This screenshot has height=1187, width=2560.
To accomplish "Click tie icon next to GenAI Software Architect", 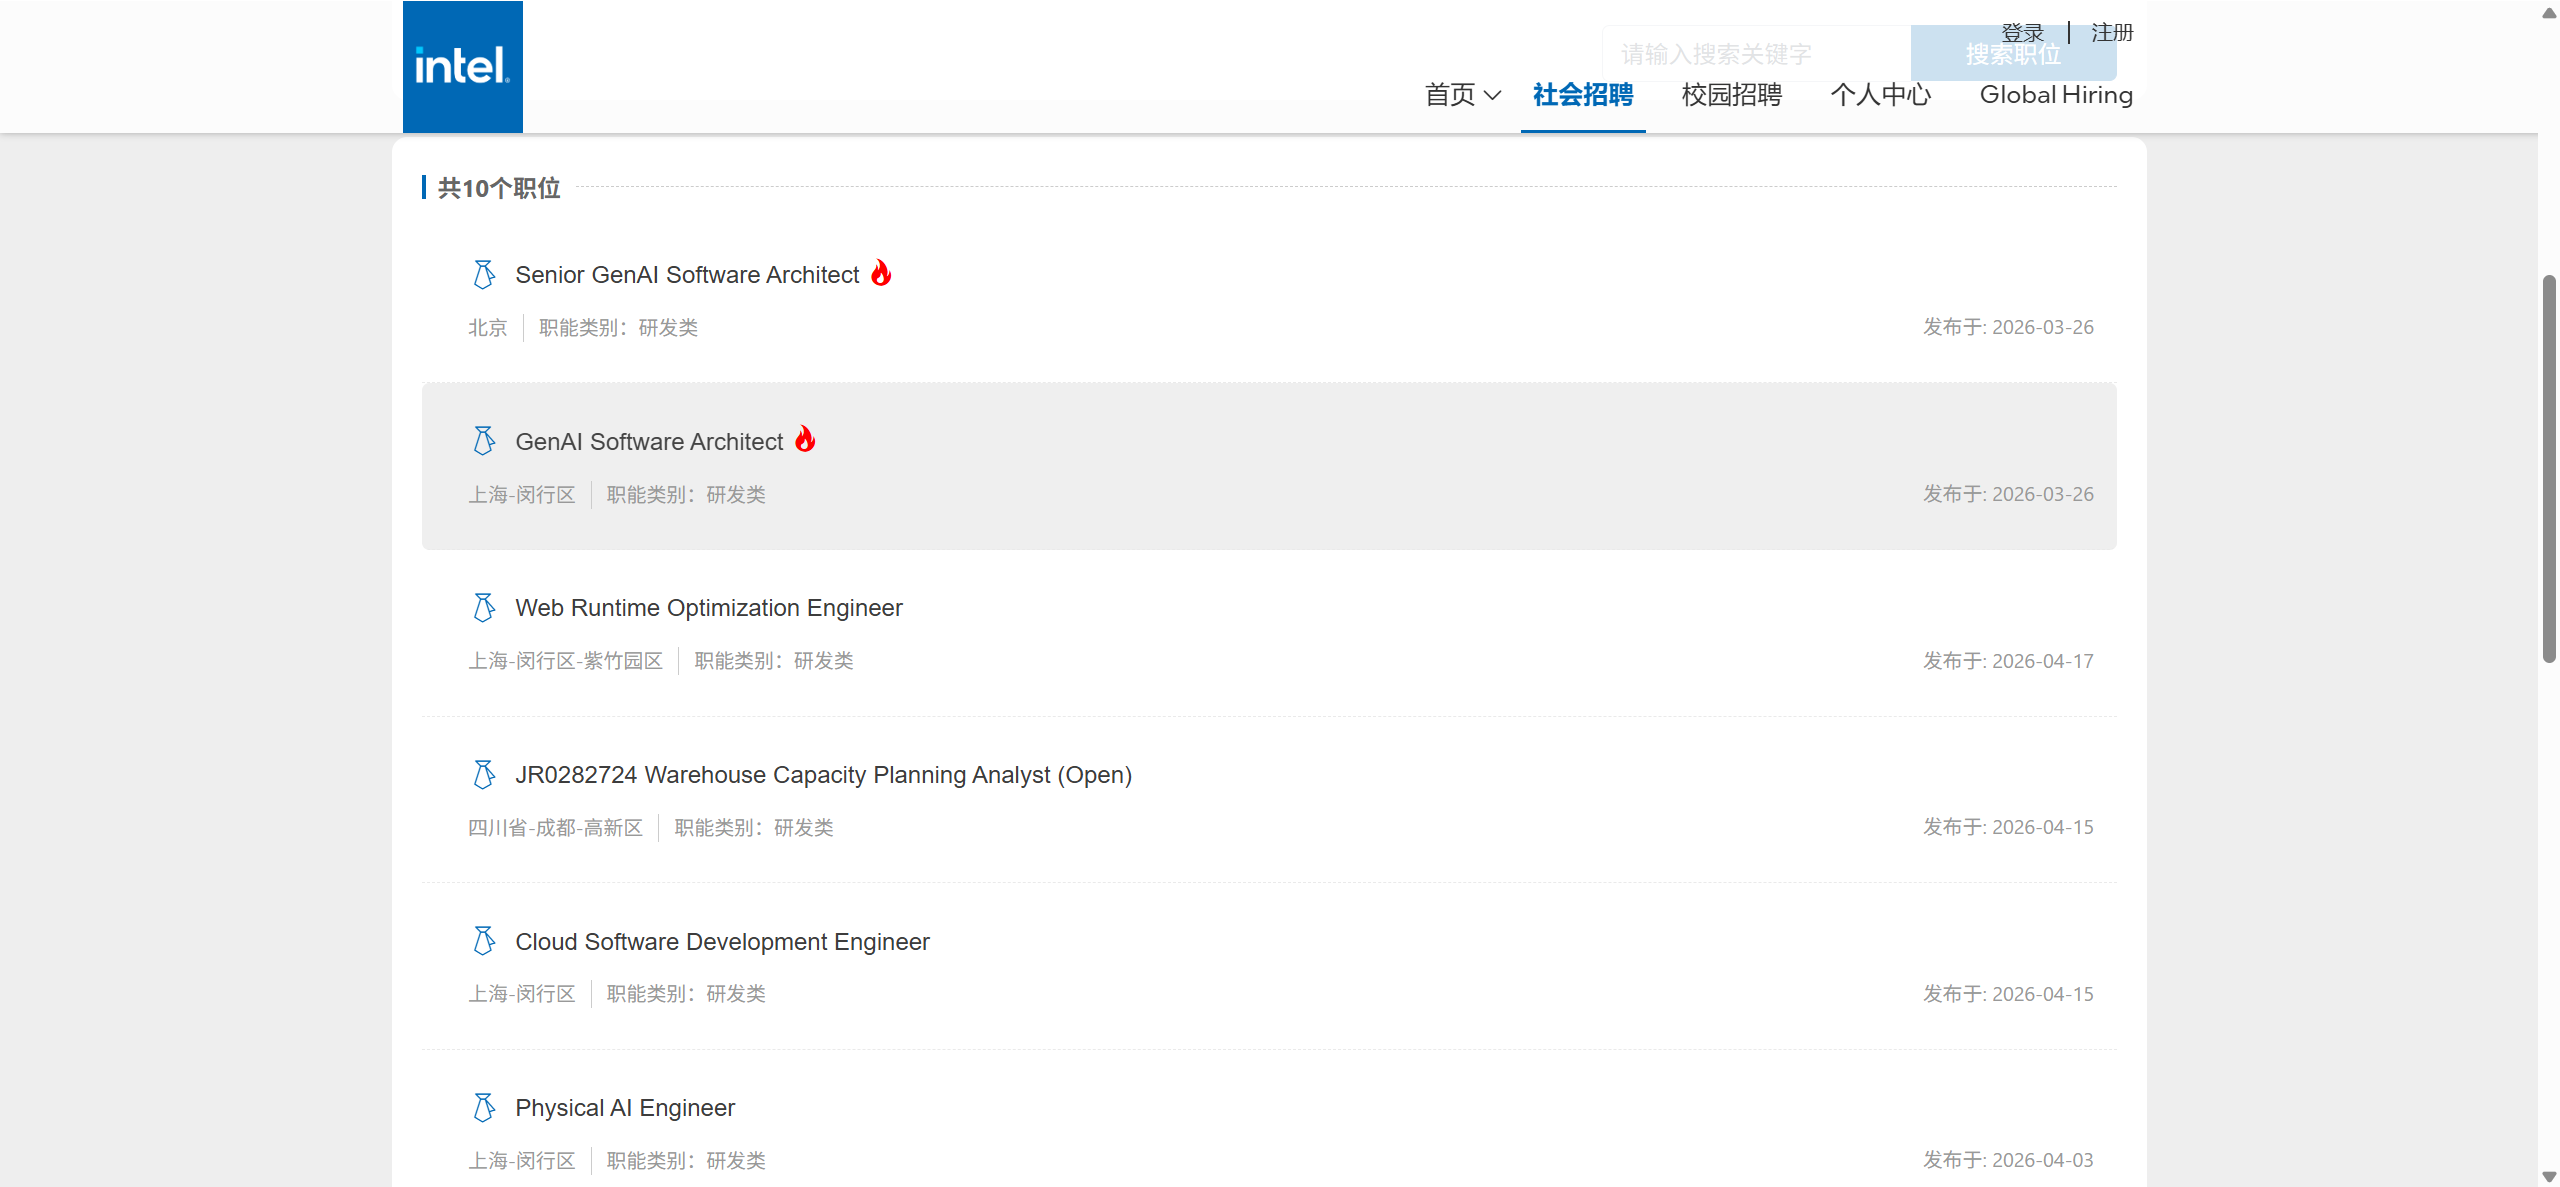I will pyautogui.click(x=484, y=441).
